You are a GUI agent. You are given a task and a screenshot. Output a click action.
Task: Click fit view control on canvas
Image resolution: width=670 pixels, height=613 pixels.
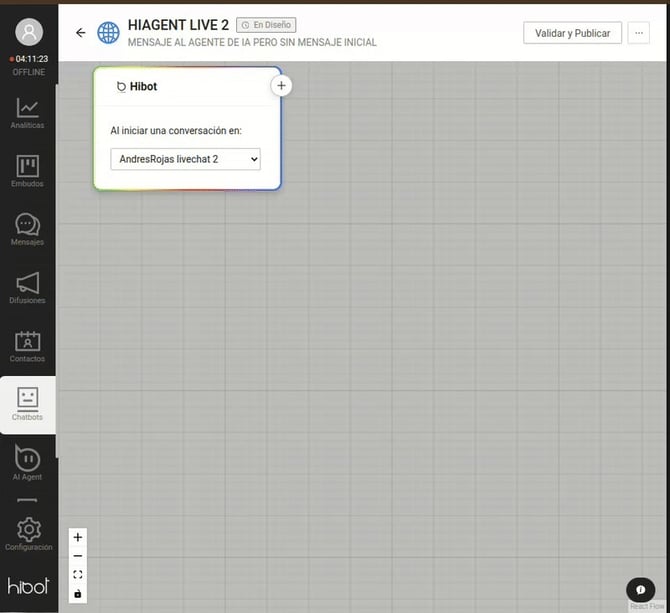pos(78,575)
